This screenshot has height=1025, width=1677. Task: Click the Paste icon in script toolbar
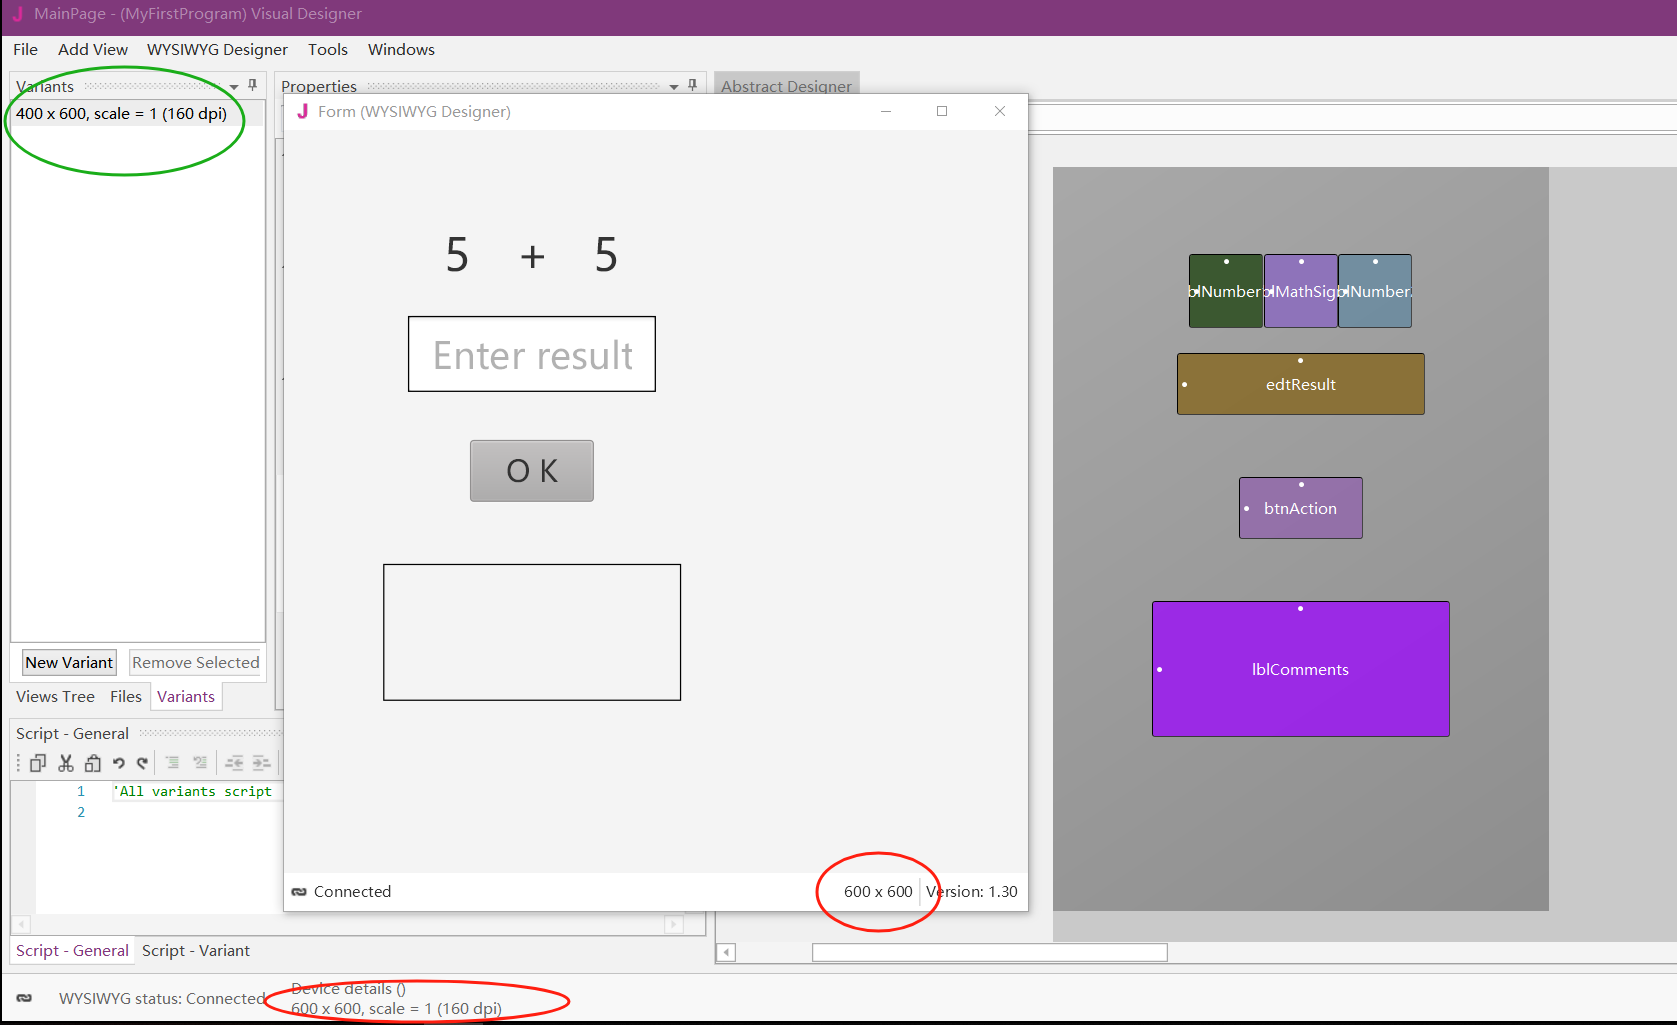tap(93, 763)
